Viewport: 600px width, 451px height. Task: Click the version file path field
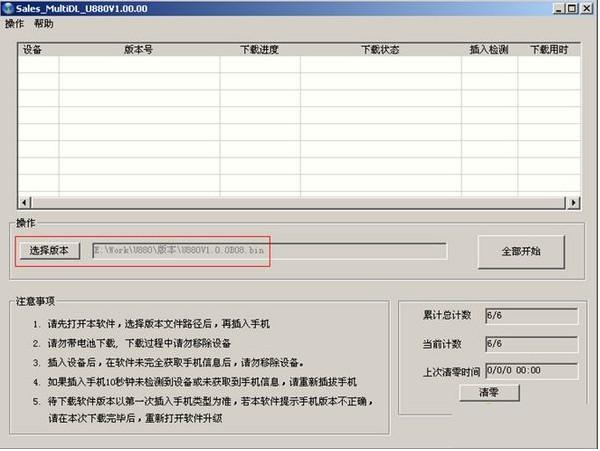[x=270, y=251]
